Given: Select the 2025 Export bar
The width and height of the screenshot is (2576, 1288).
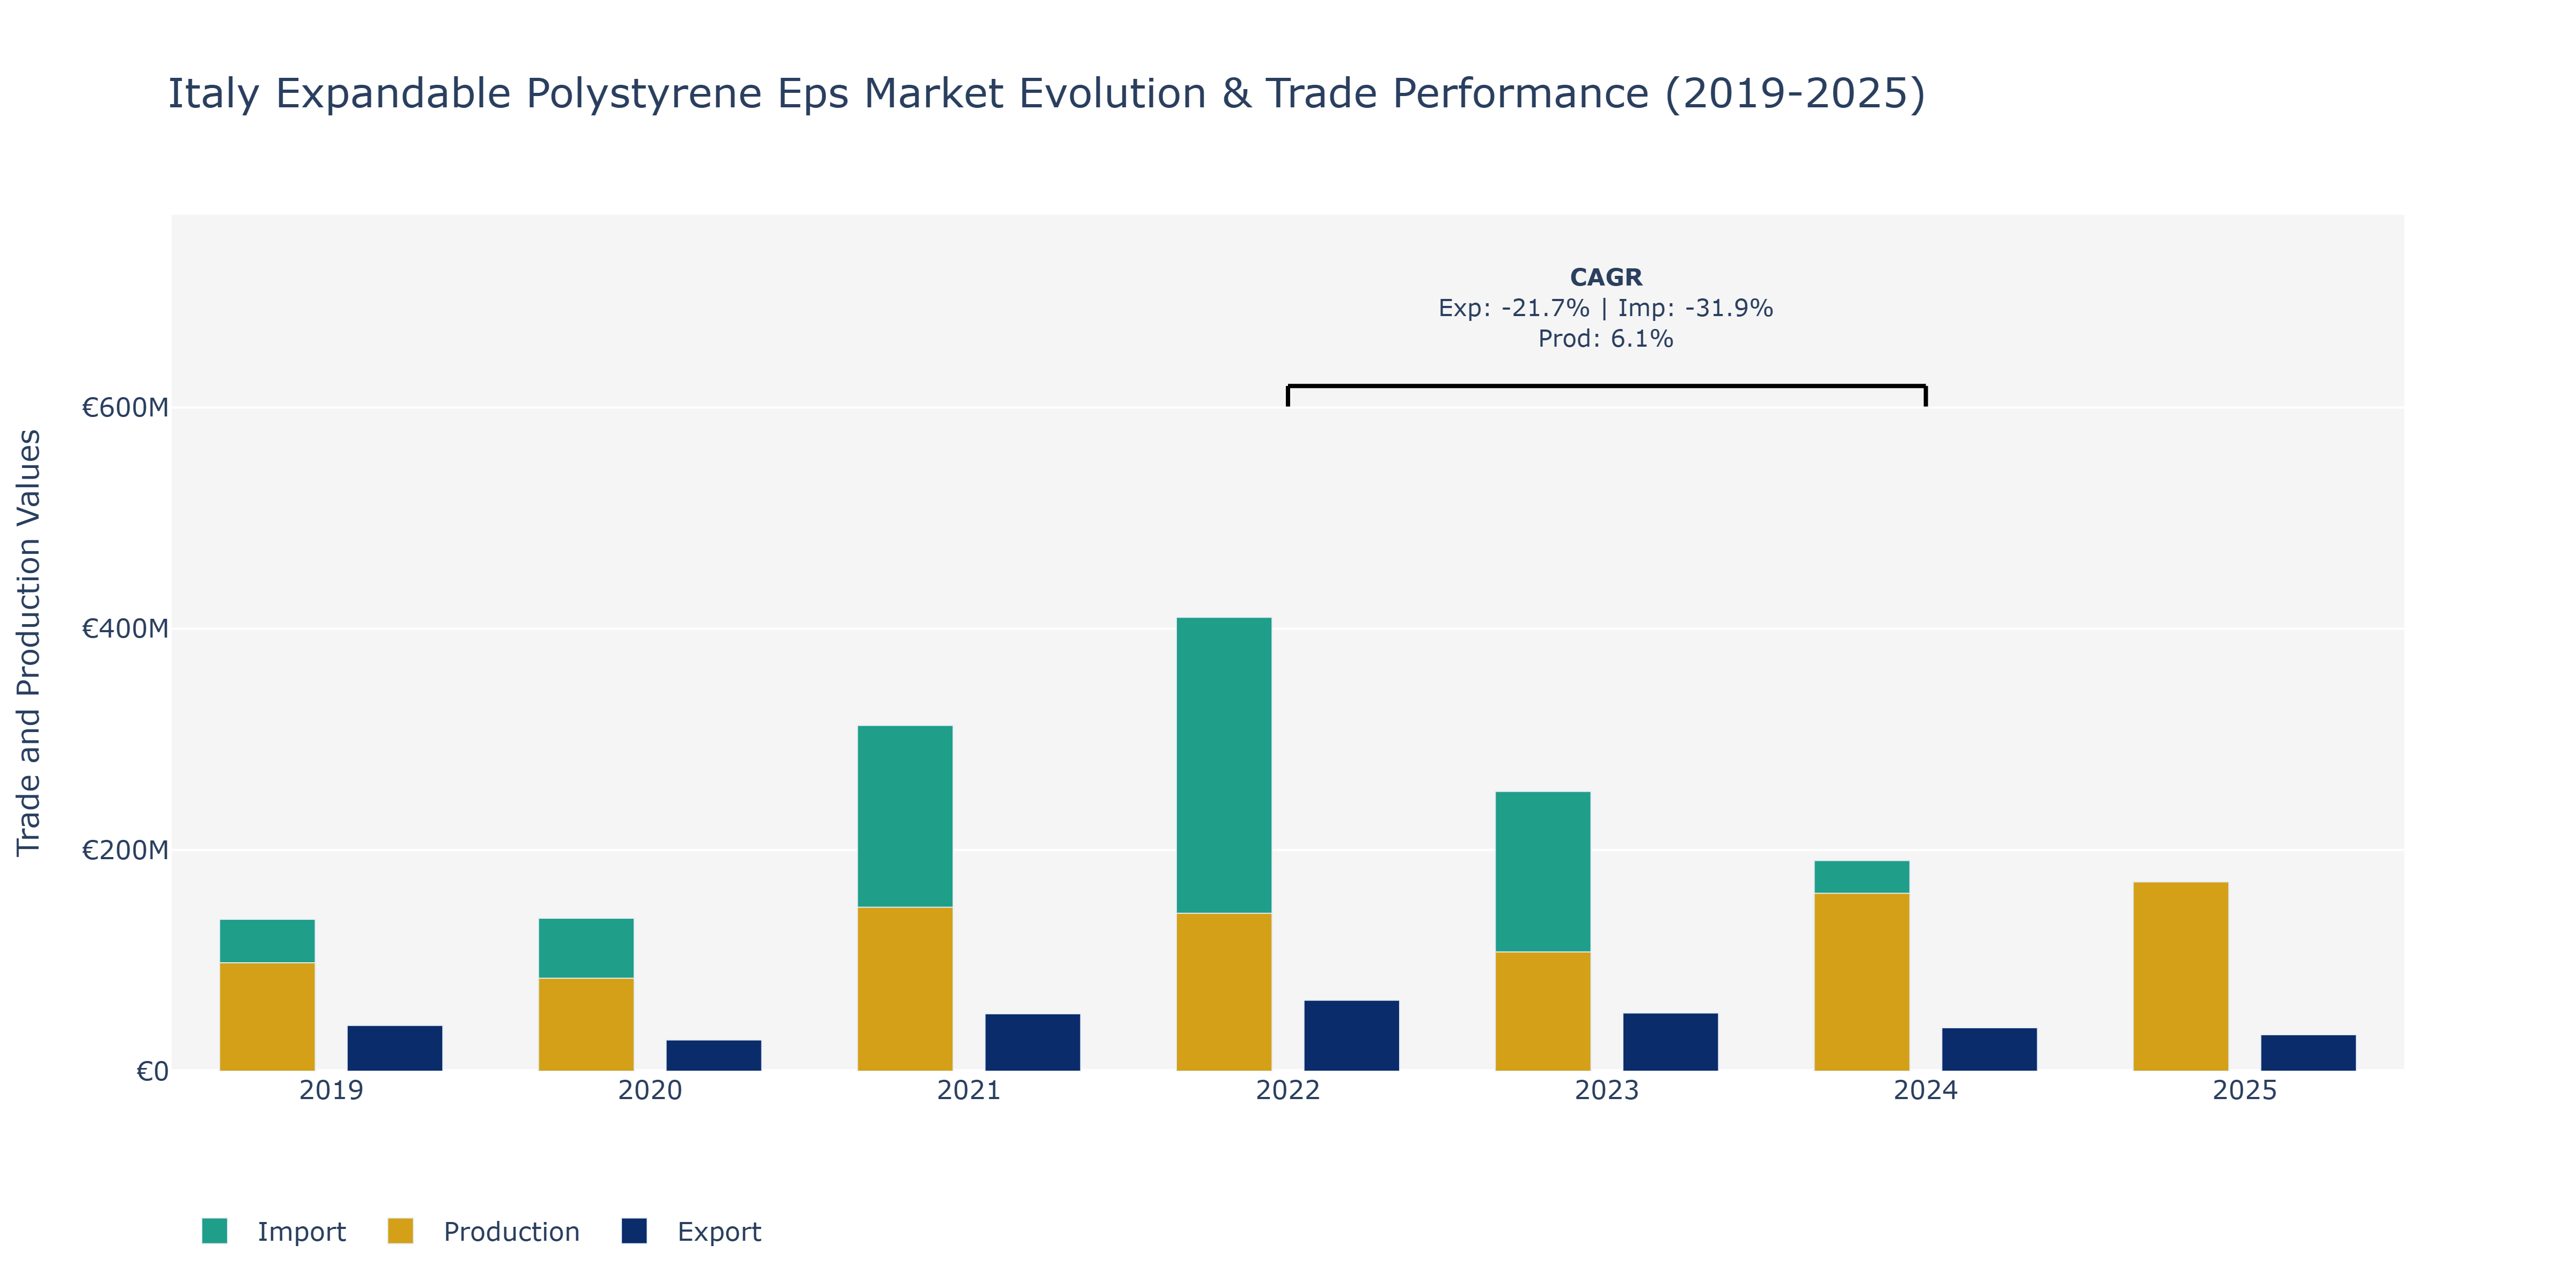Looking at the screenshot, I should 2308,1053.
